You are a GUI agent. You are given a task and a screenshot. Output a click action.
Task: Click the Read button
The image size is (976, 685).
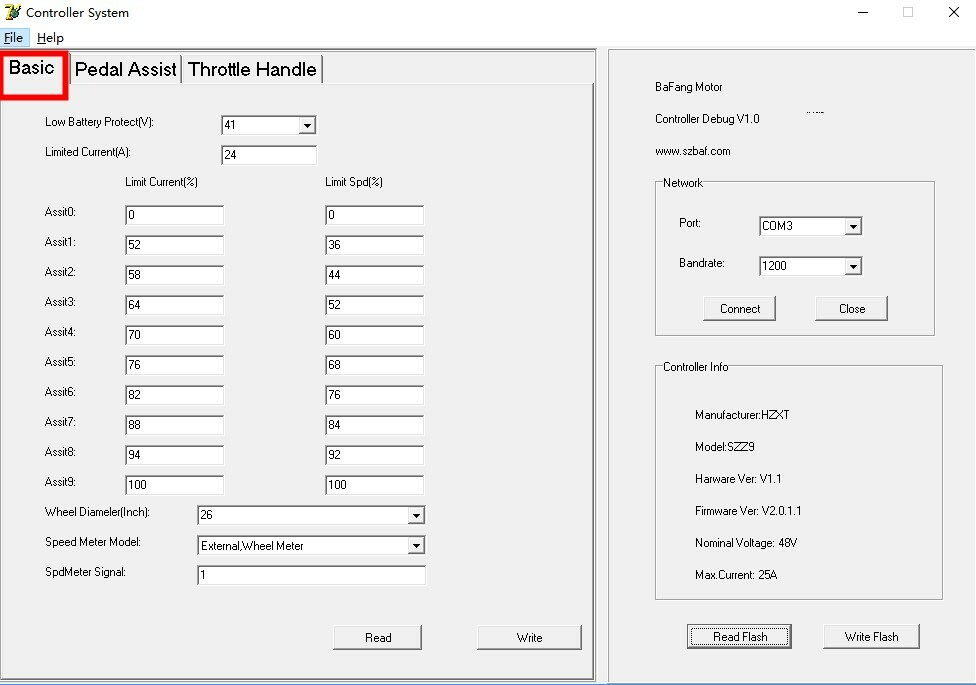click(378, 638)
